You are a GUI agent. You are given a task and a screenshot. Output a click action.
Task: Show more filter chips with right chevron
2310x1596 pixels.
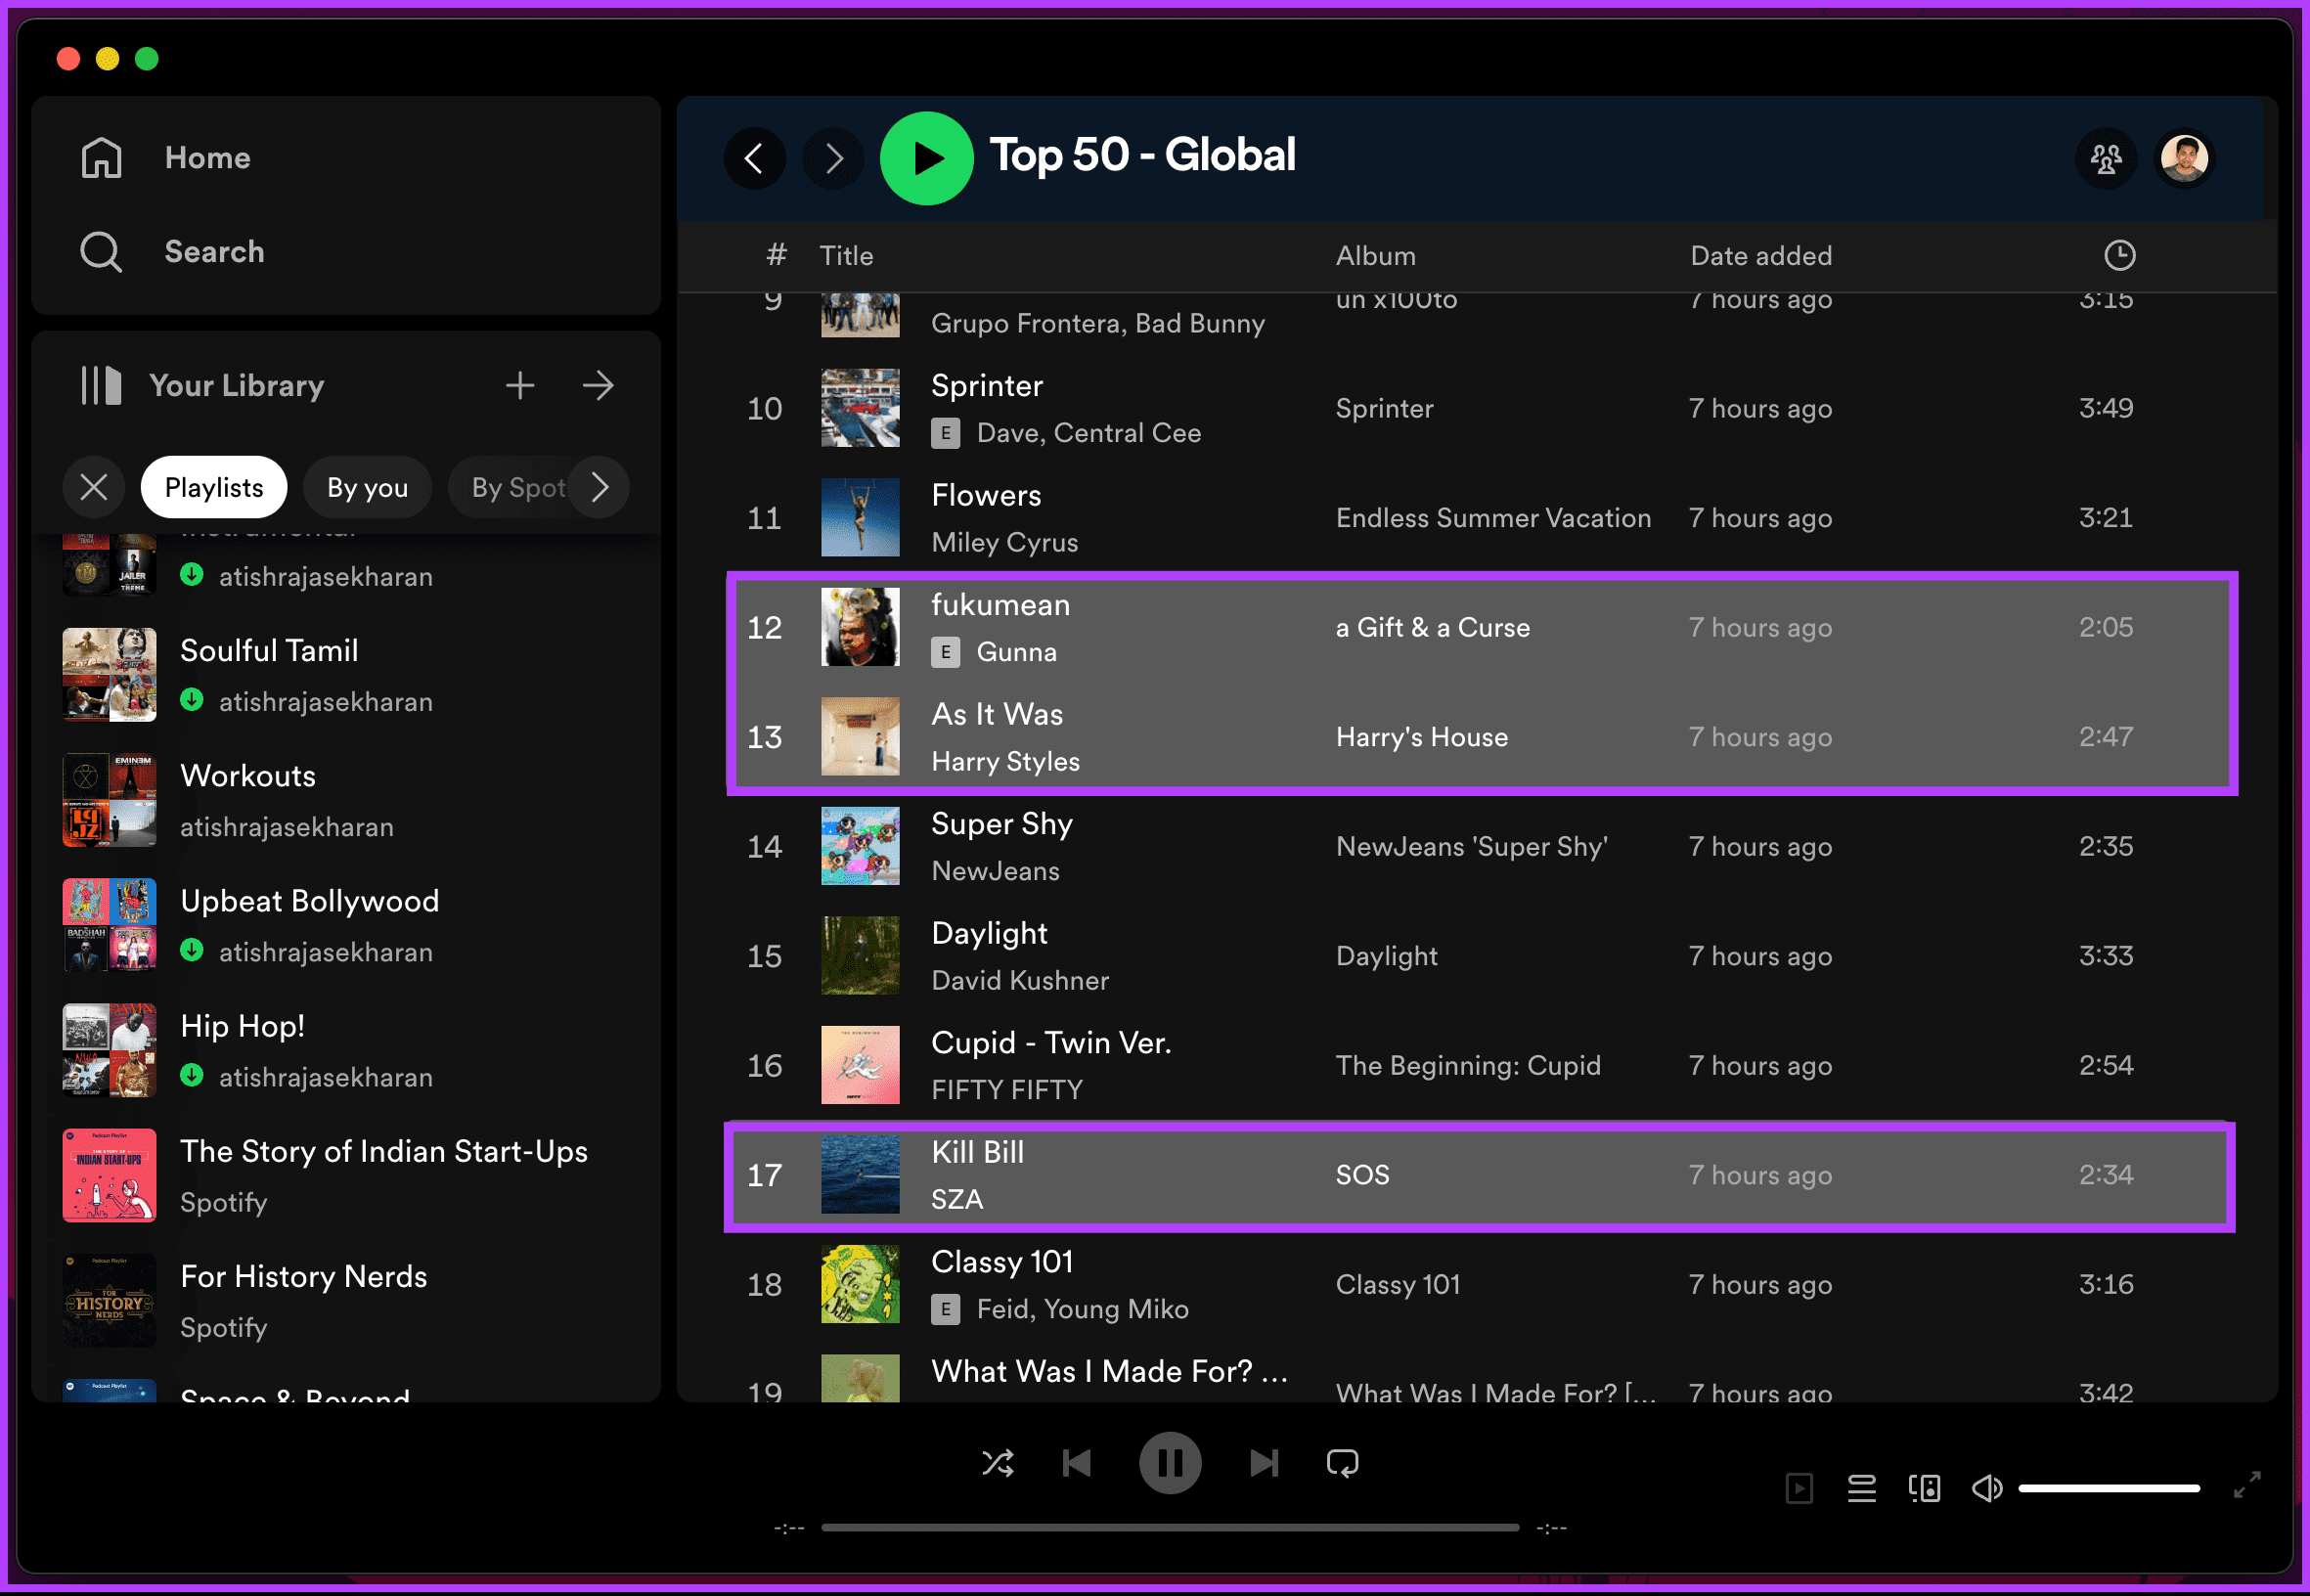pyautogui.click(x=599, y=488)
